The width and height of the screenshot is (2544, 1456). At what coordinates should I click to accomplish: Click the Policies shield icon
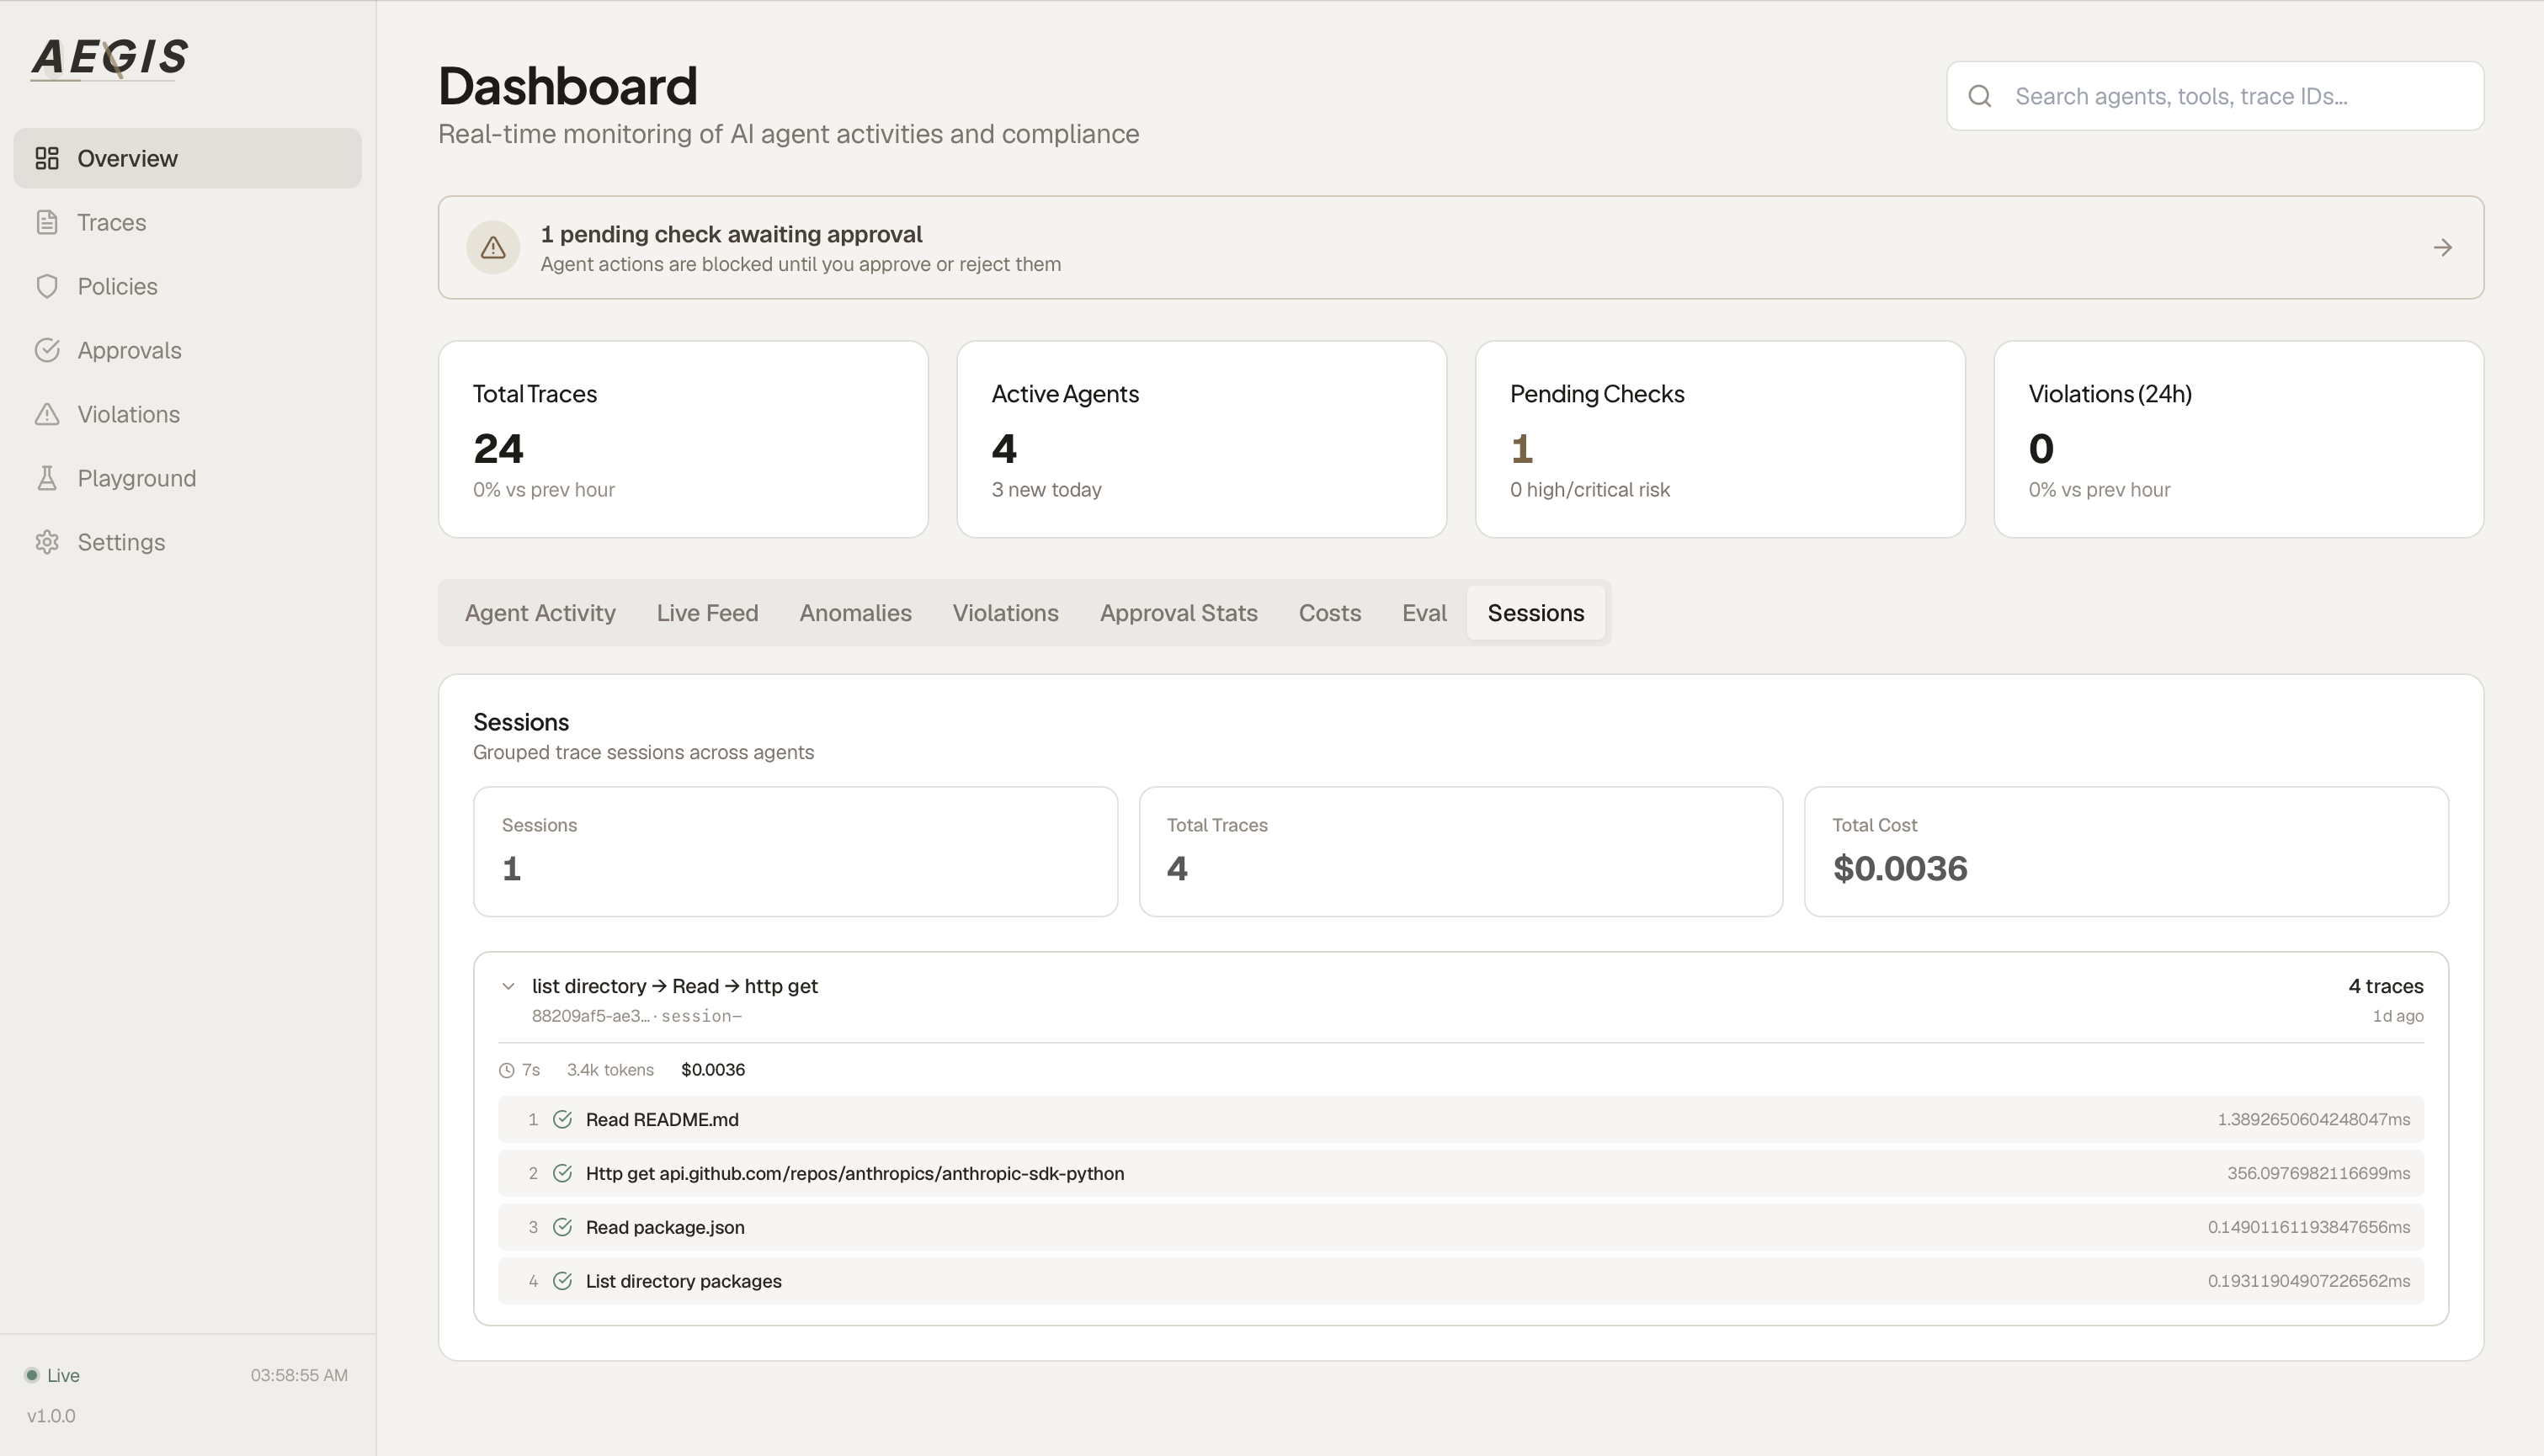[47, 286]
